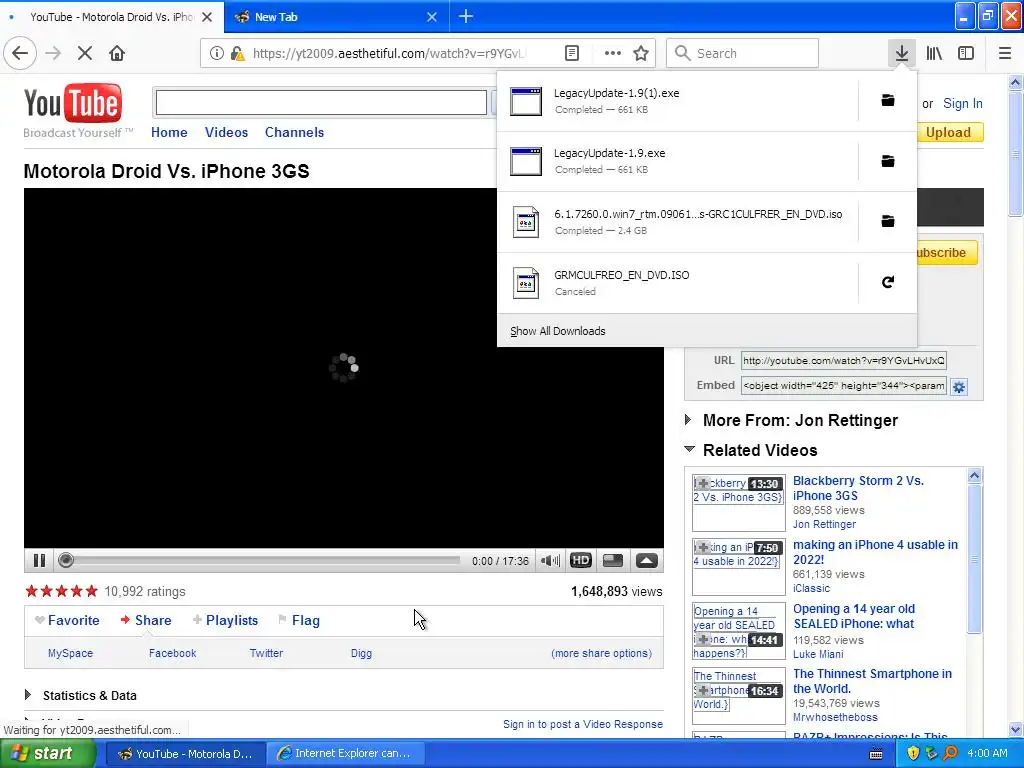1024x768 pixels.
Task: Open 'The Thinnest Smartphone in the World' video
Action: pos(872,681)
